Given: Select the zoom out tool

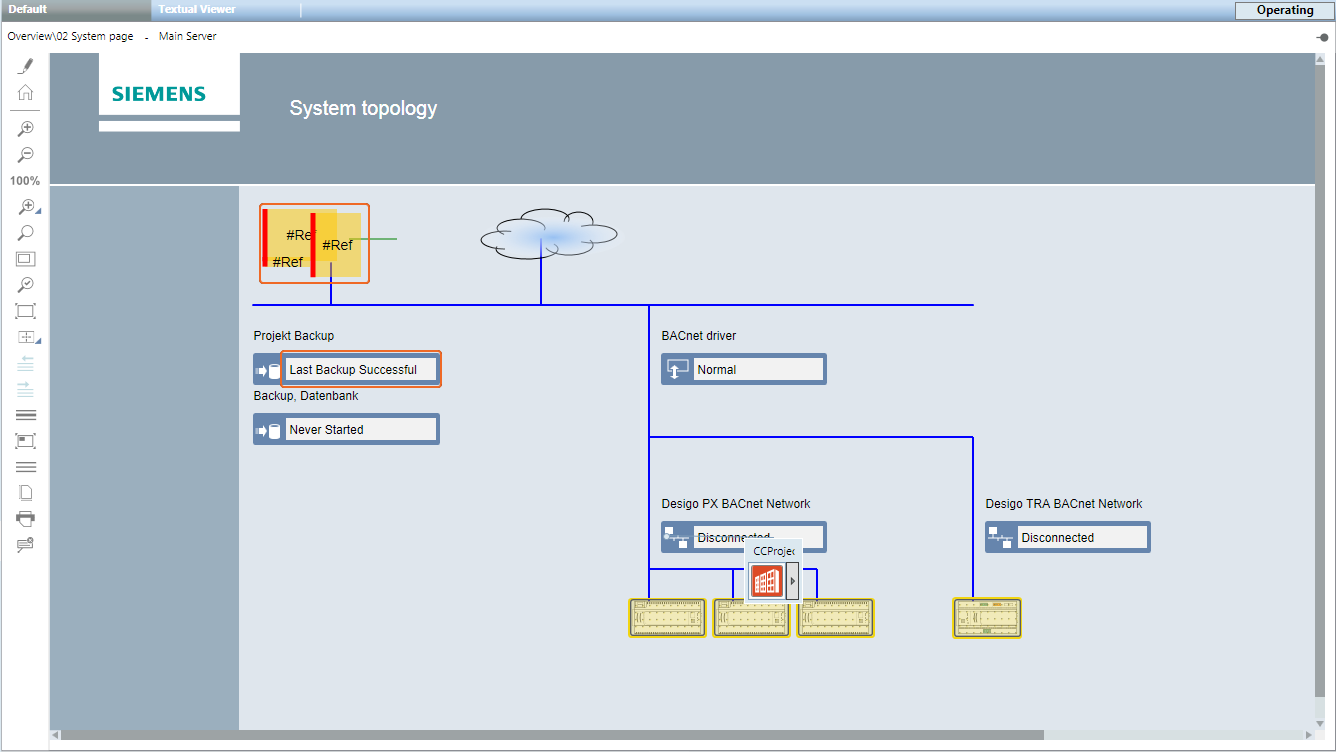Looking at the screenshot, I should 25,154.
